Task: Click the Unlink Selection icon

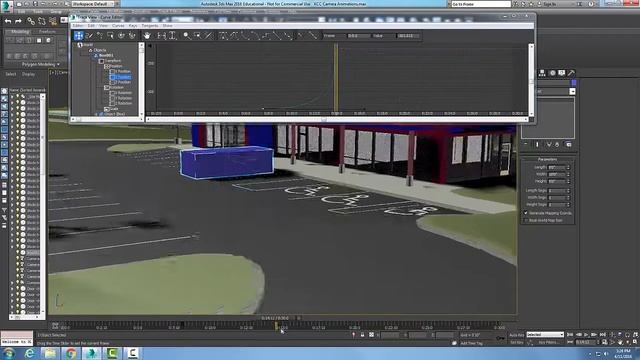Action: [x=42, y=21]
